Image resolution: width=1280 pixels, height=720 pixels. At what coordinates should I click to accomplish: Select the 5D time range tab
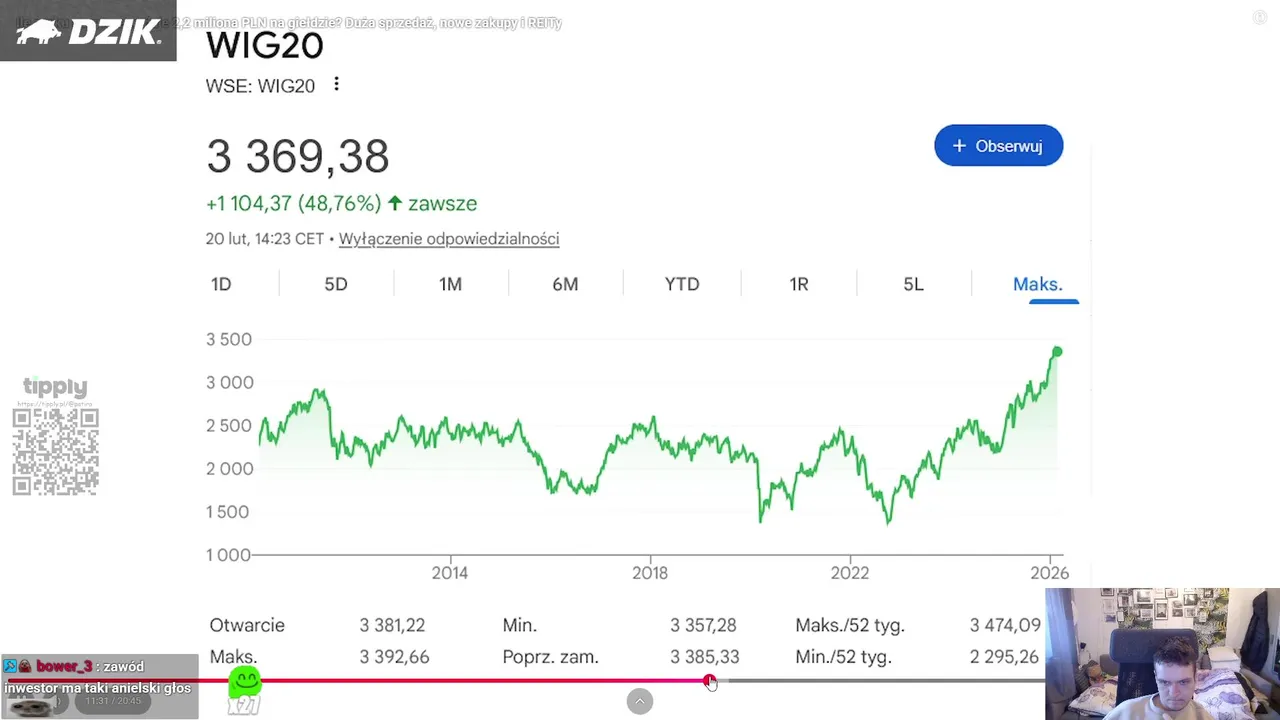336,284
